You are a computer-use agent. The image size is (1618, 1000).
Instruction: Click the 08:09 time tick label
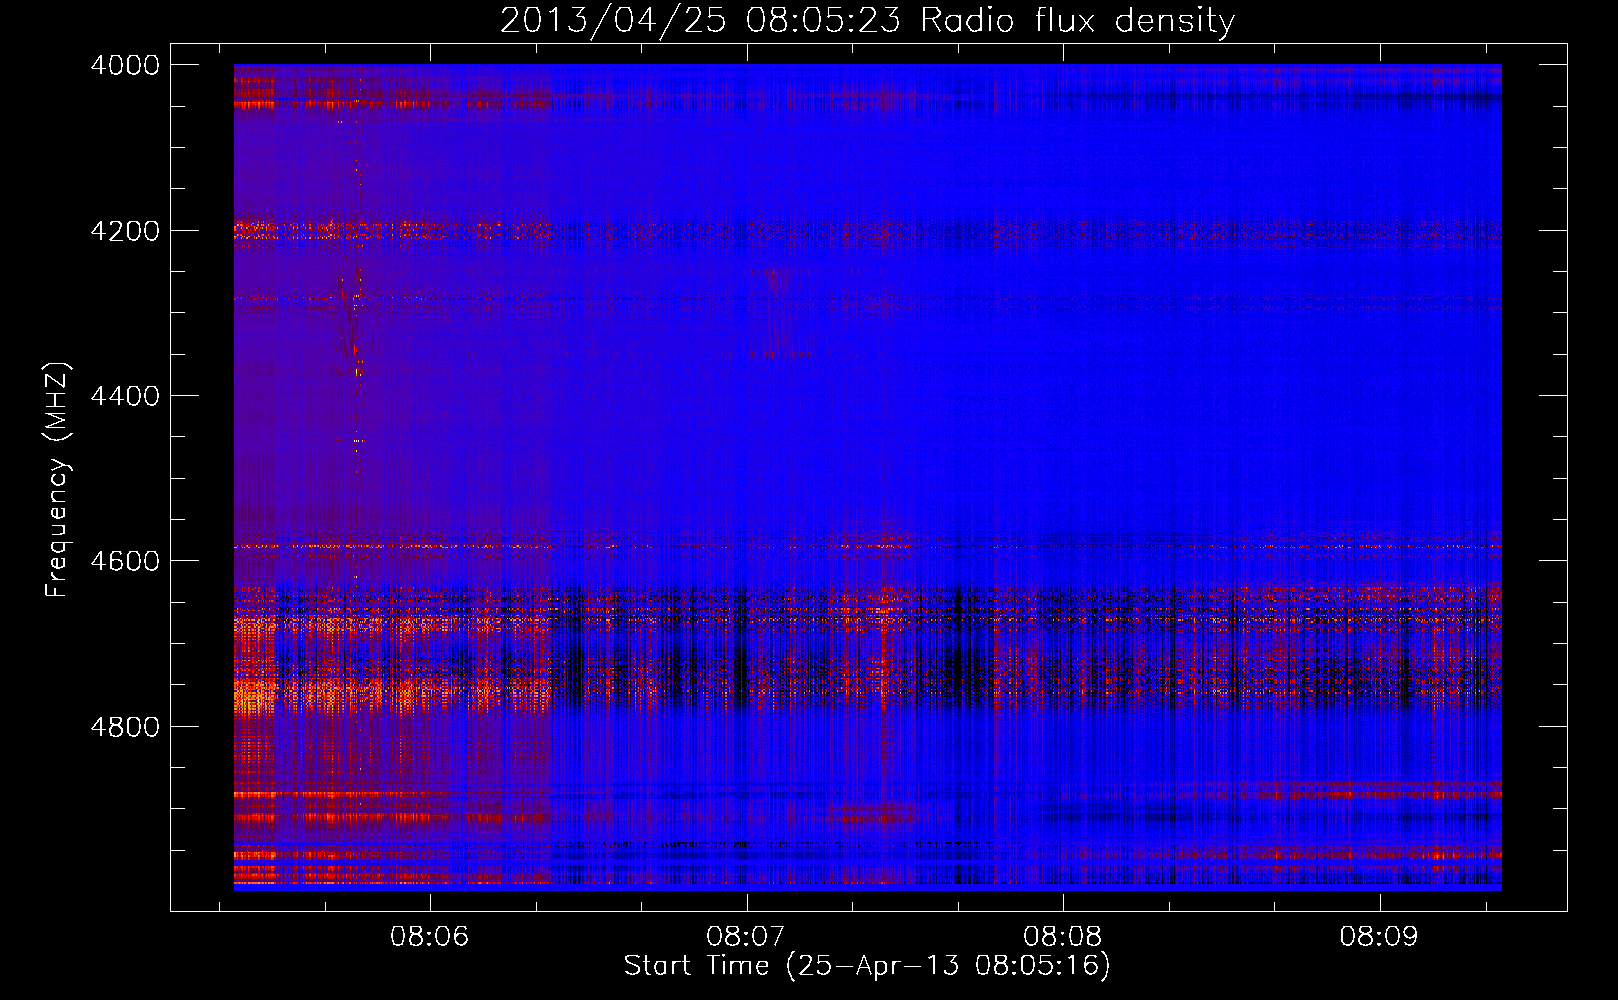tap(1380, 936)
